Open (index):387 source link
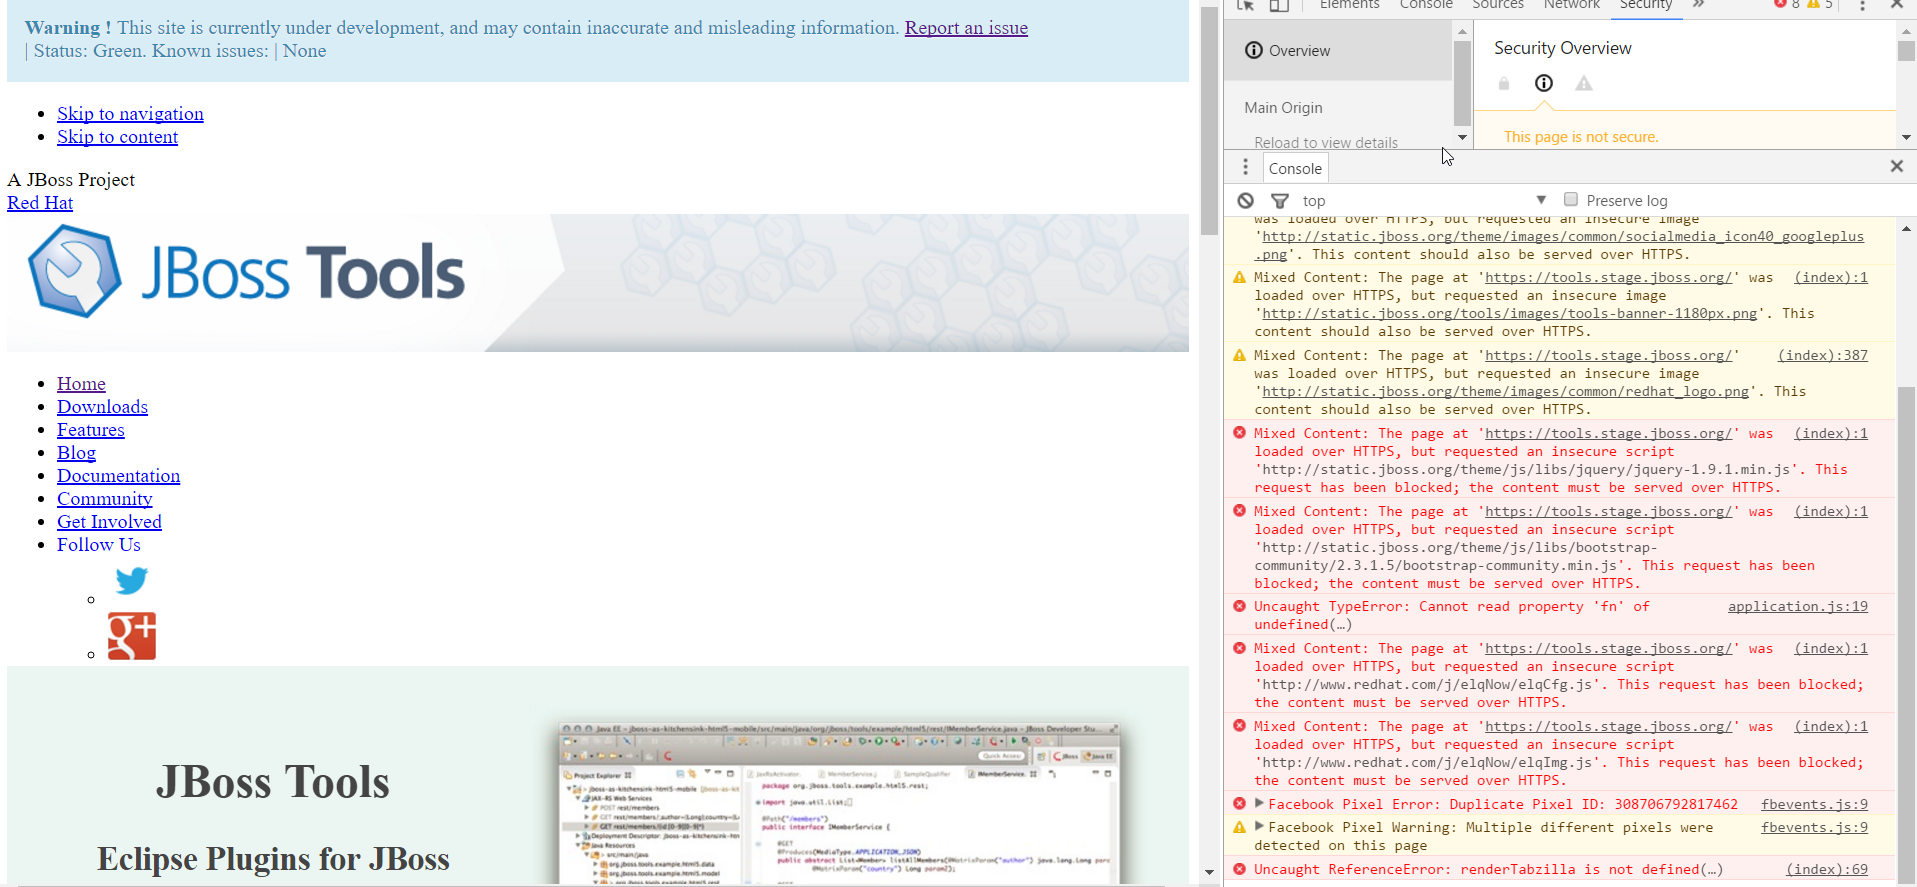This screenshot has height=887, width=1917. 1822,355
